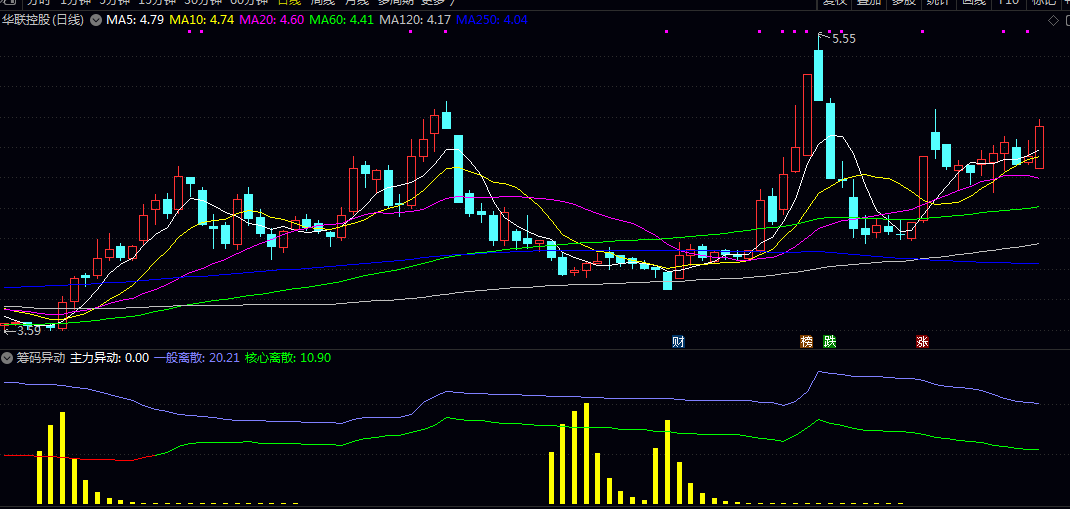Click the 一般离散: 20.21 value
1070x509 pixels.
[x=196, y=358]
